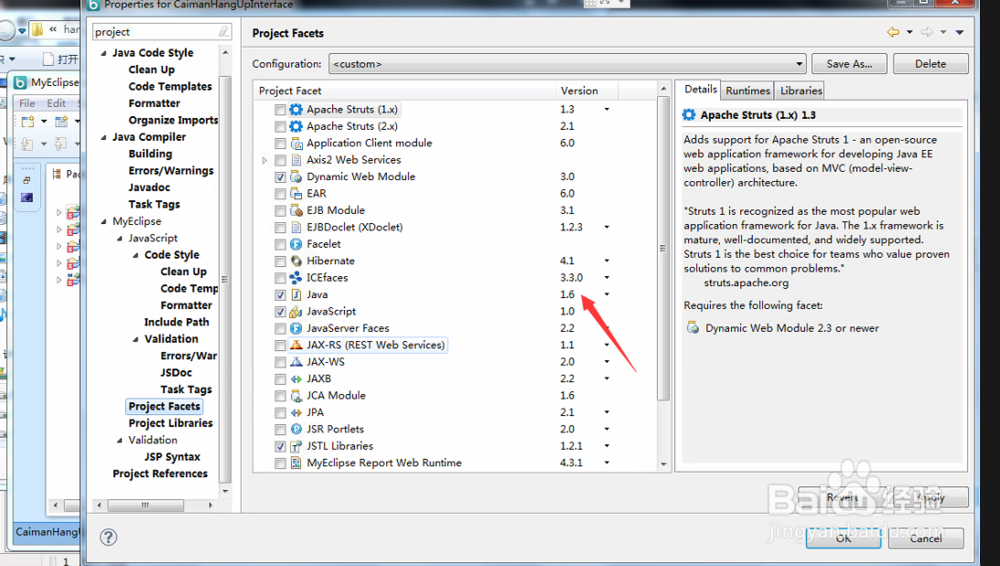Collapse the MyEclipse tree node
1000x566 pixels.
pyautogui.click(x=104, y=221)
